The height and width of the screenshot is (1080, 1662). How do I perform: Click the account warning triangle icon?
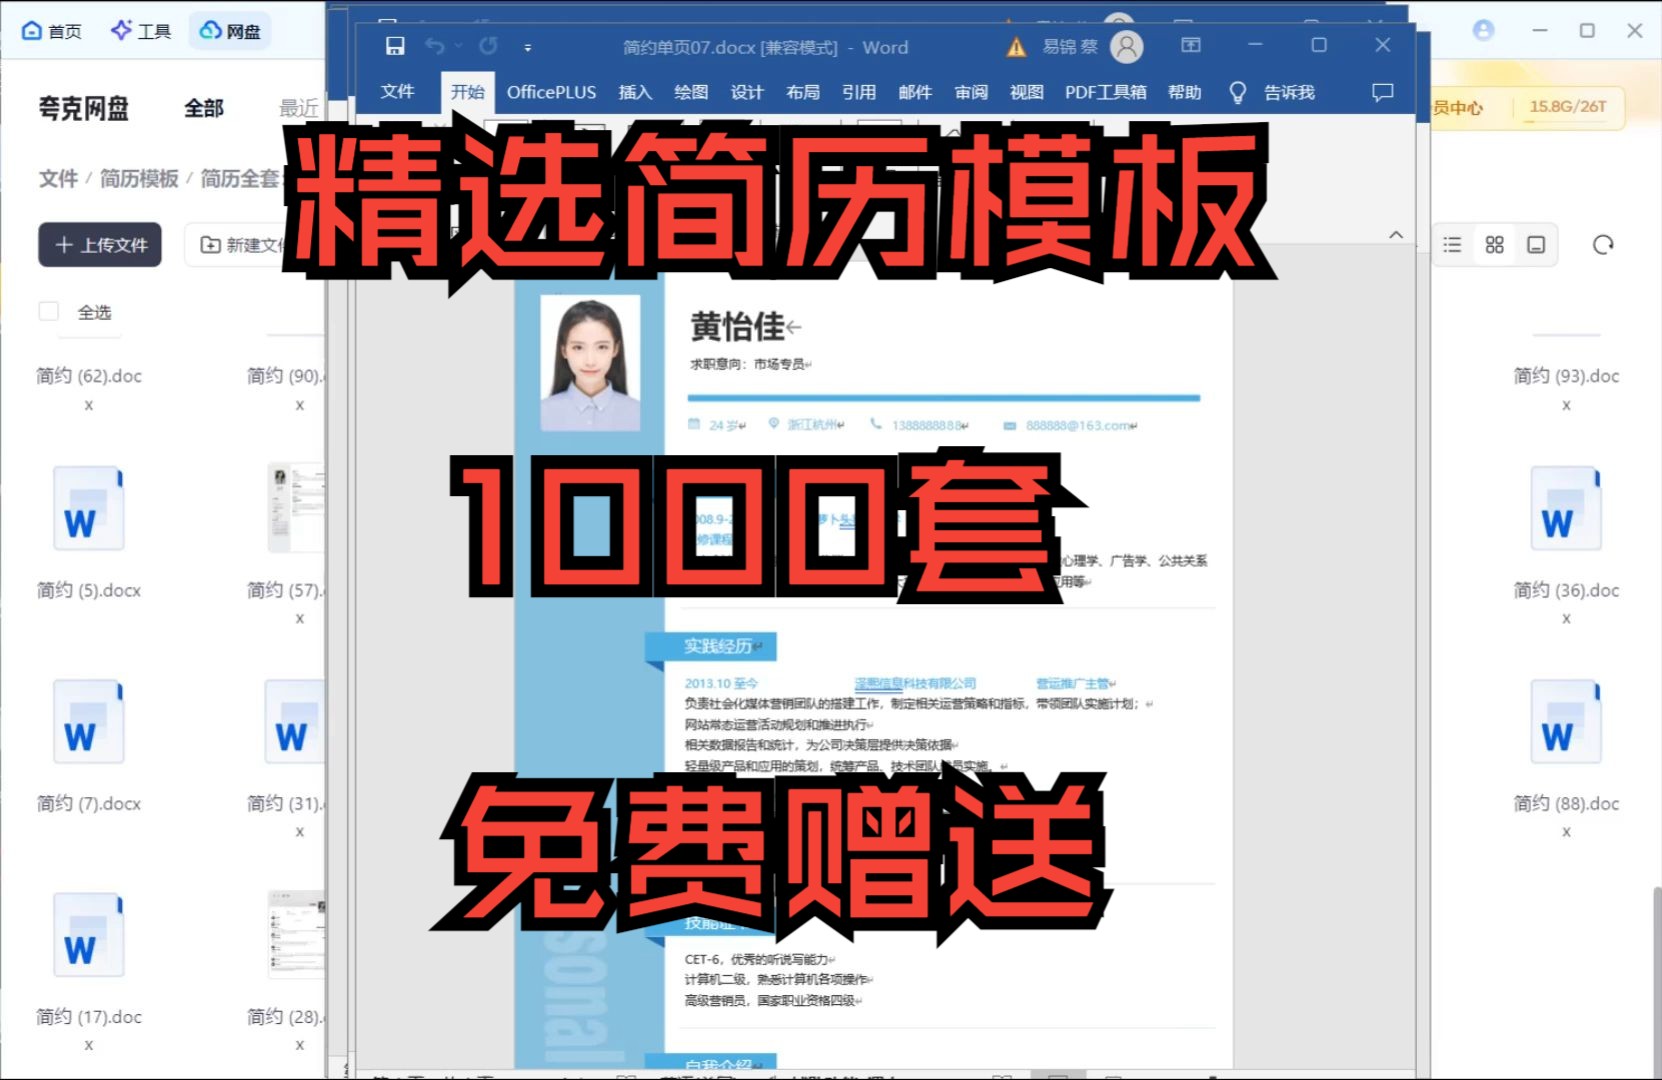click(x=1016, y=47)
